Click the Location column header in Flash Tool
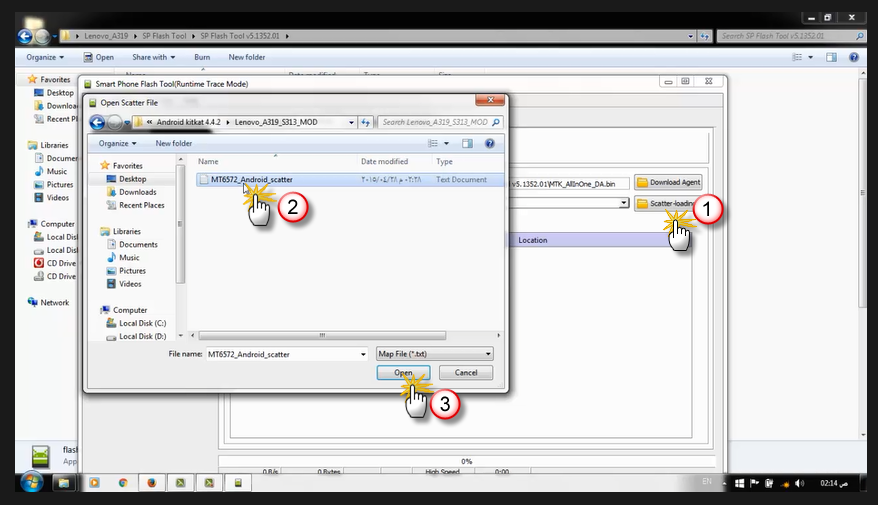The height and width of the screenshot is (505, 878). 533,240
